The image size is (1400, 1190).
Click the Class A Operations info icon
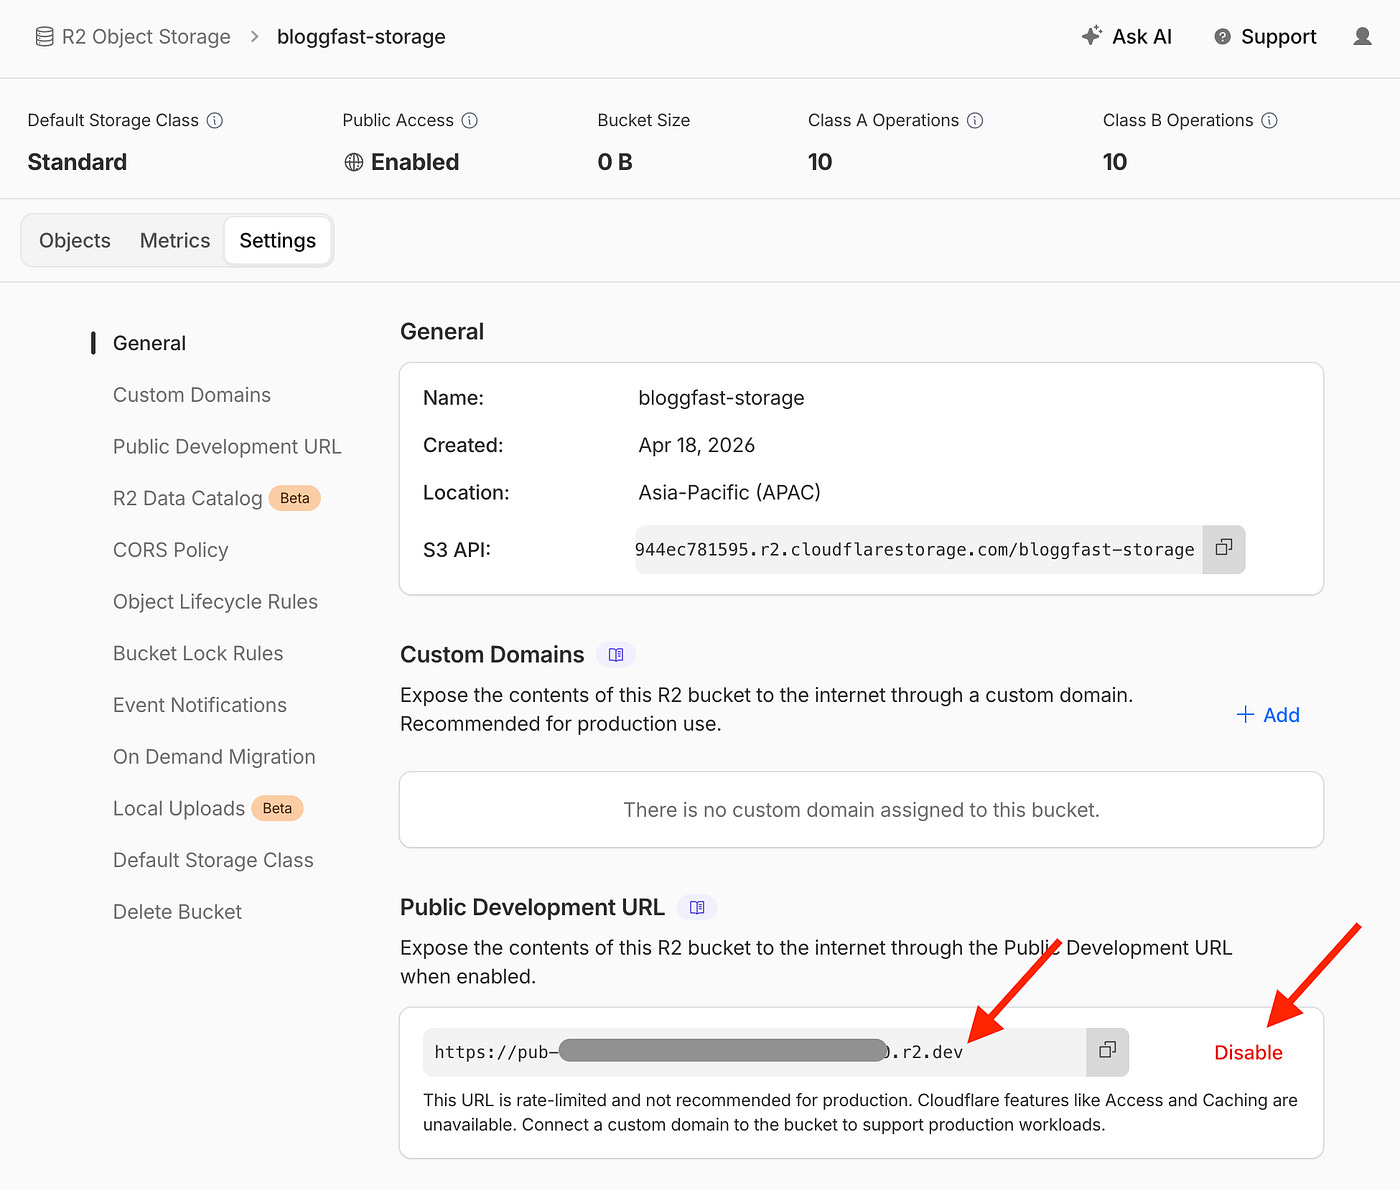pyautogui.click(x=976, y=120)
